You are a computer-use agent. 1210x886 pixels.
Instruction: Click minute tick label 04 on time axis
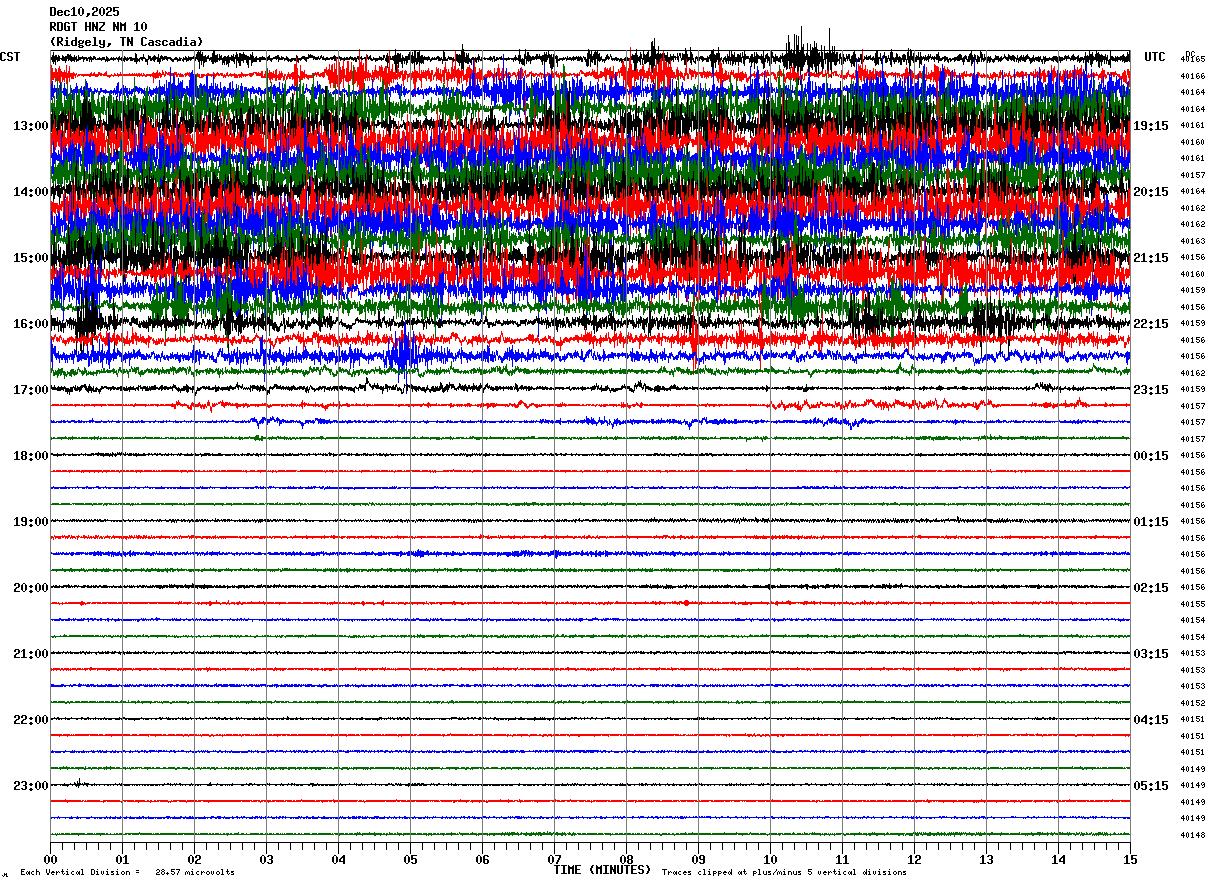(x=338, y=859)
